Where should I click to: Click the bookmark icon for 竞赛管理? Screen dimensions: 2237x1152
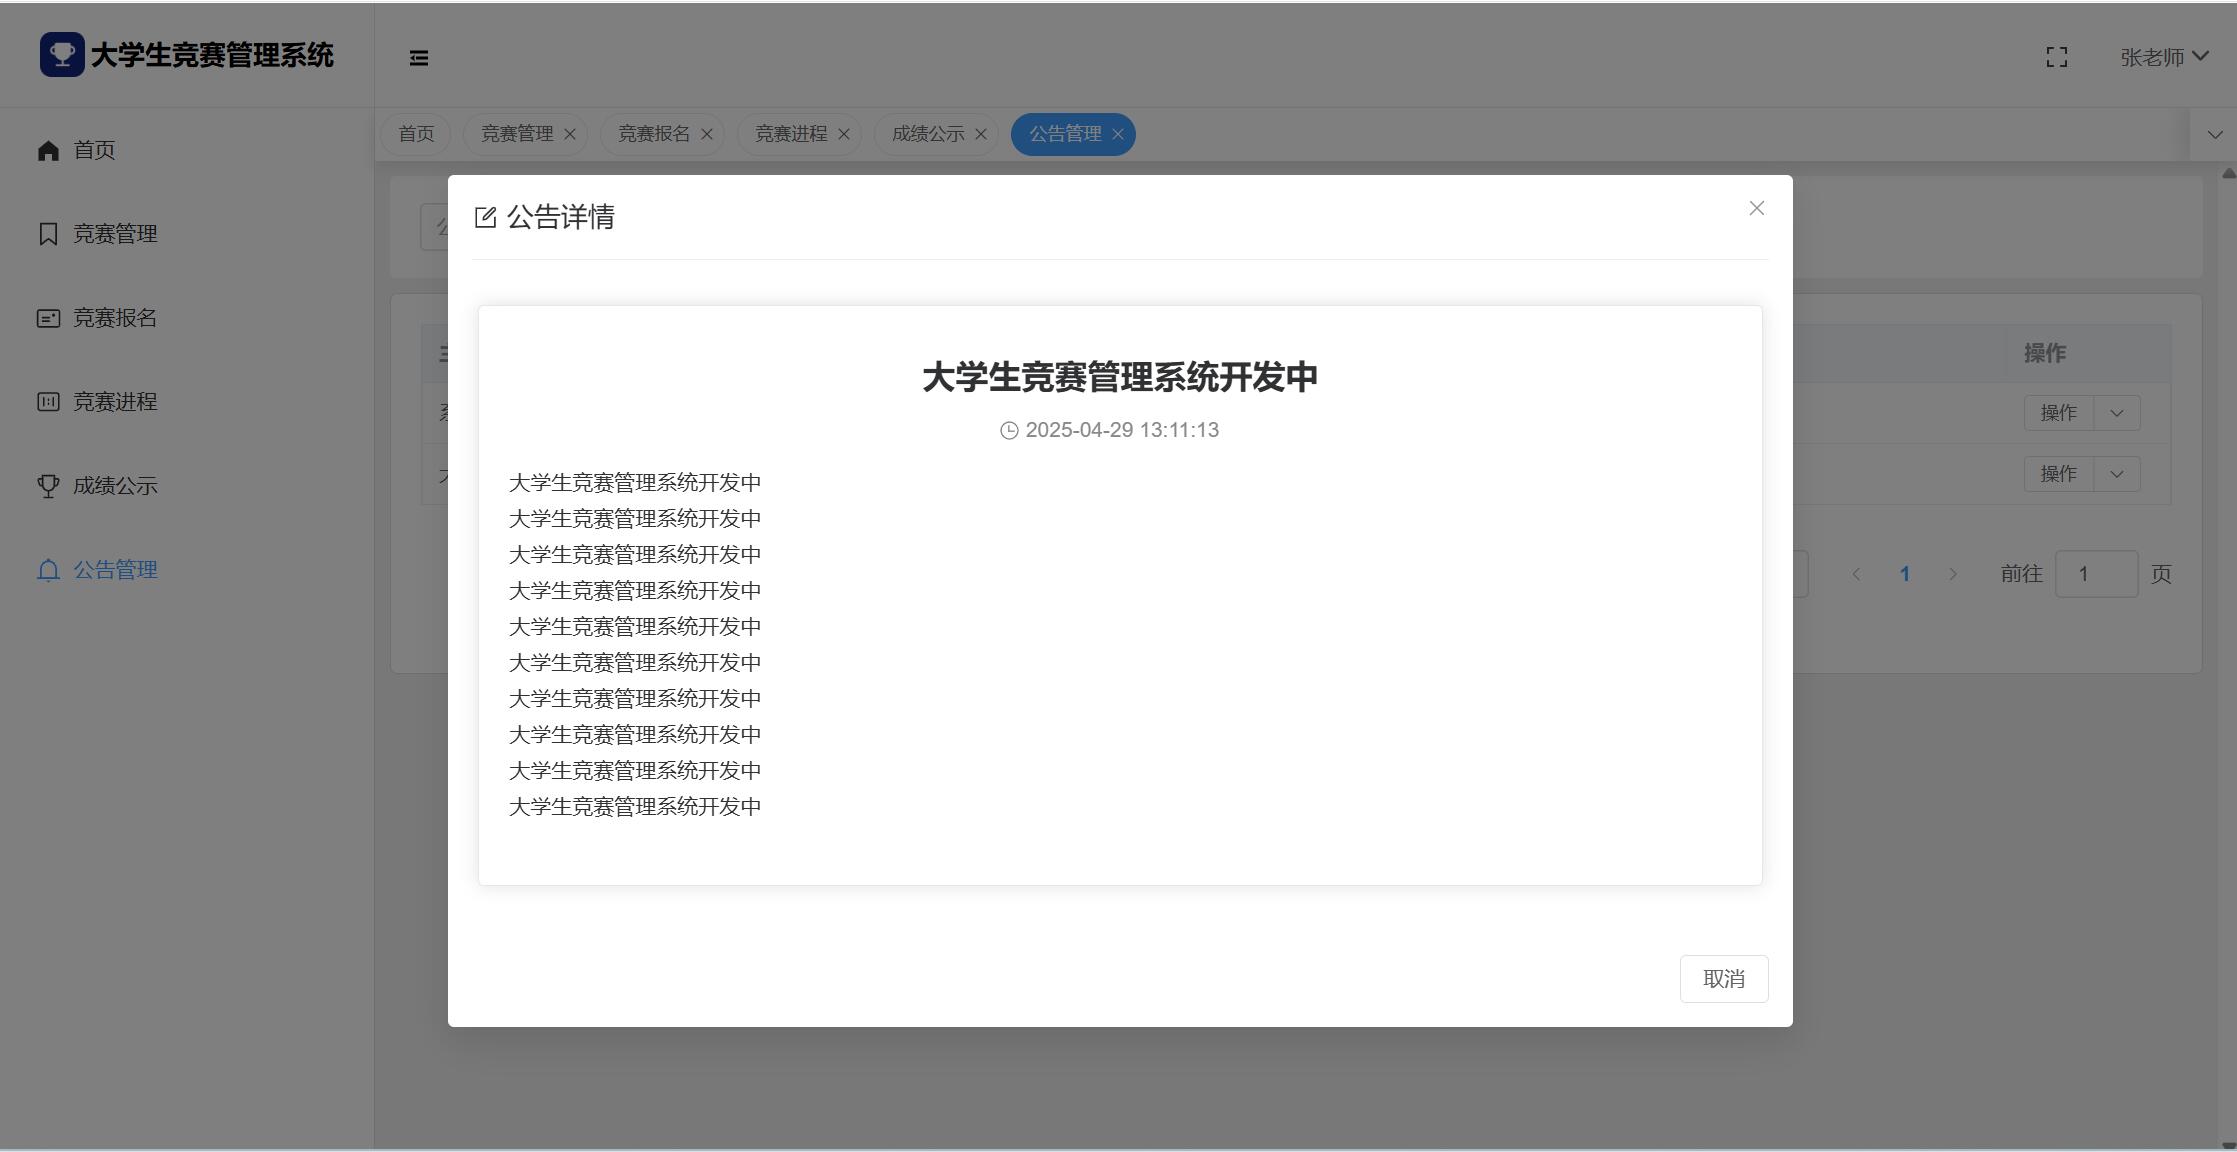[x=48, y=234]
